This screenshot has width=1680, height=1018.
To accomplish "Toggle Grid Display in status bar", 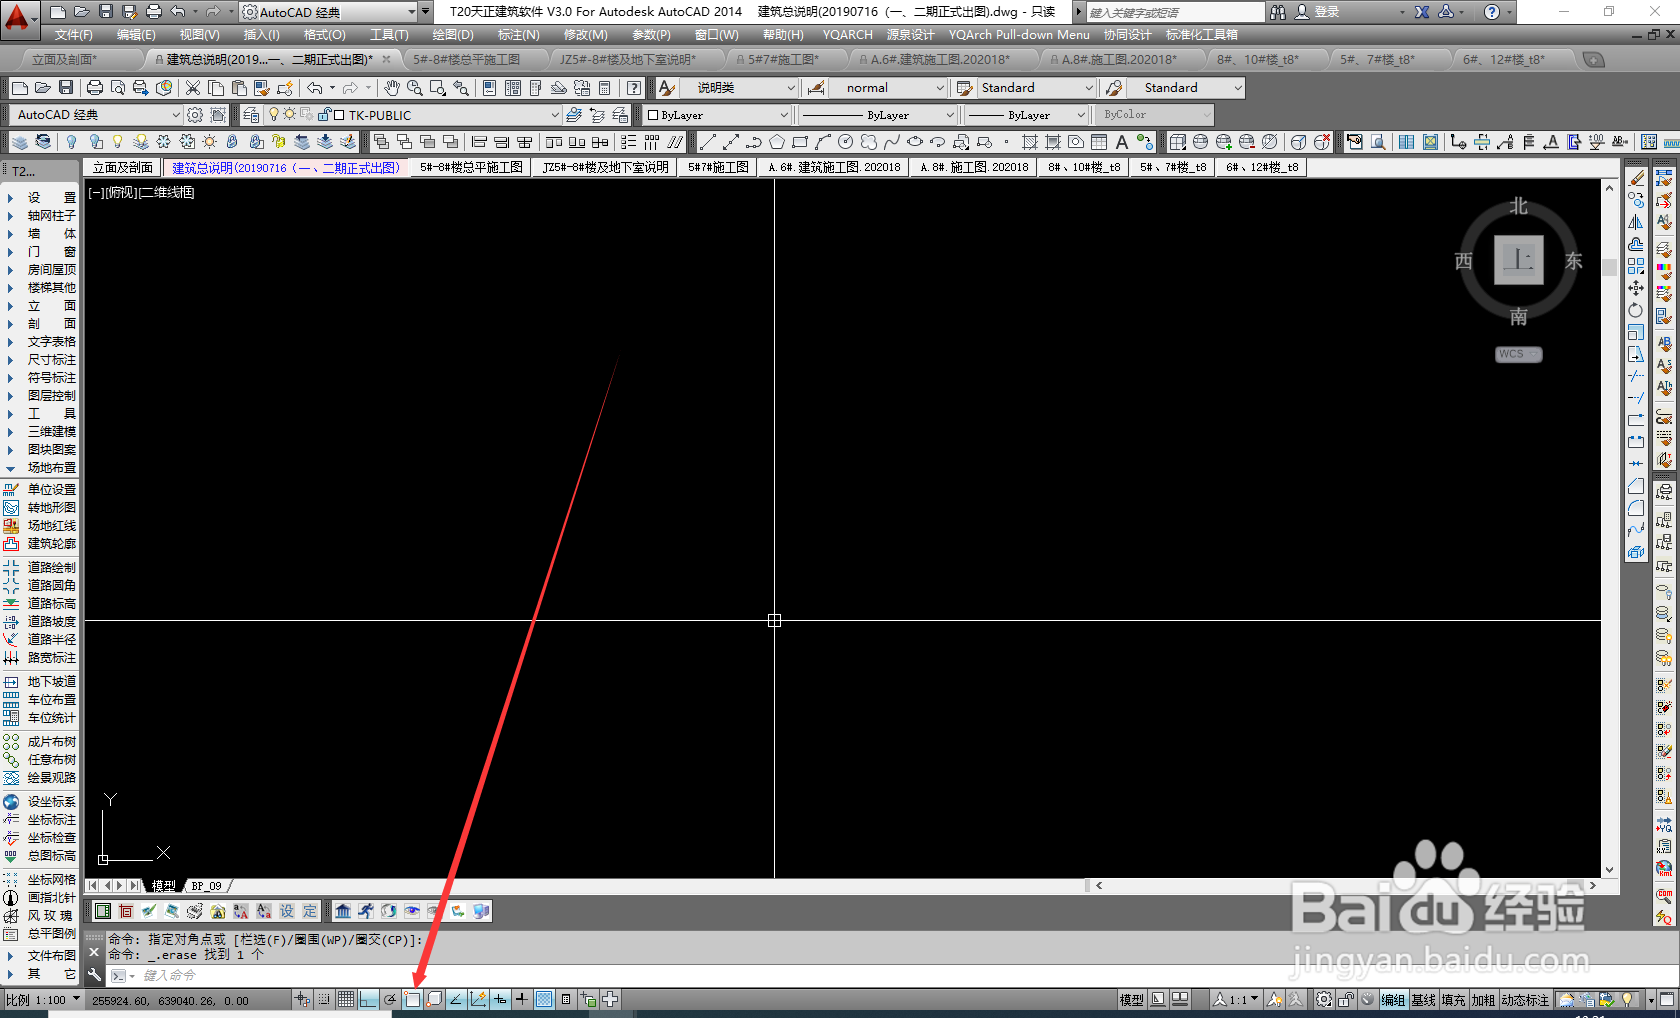I will click(x=346, y=999).
